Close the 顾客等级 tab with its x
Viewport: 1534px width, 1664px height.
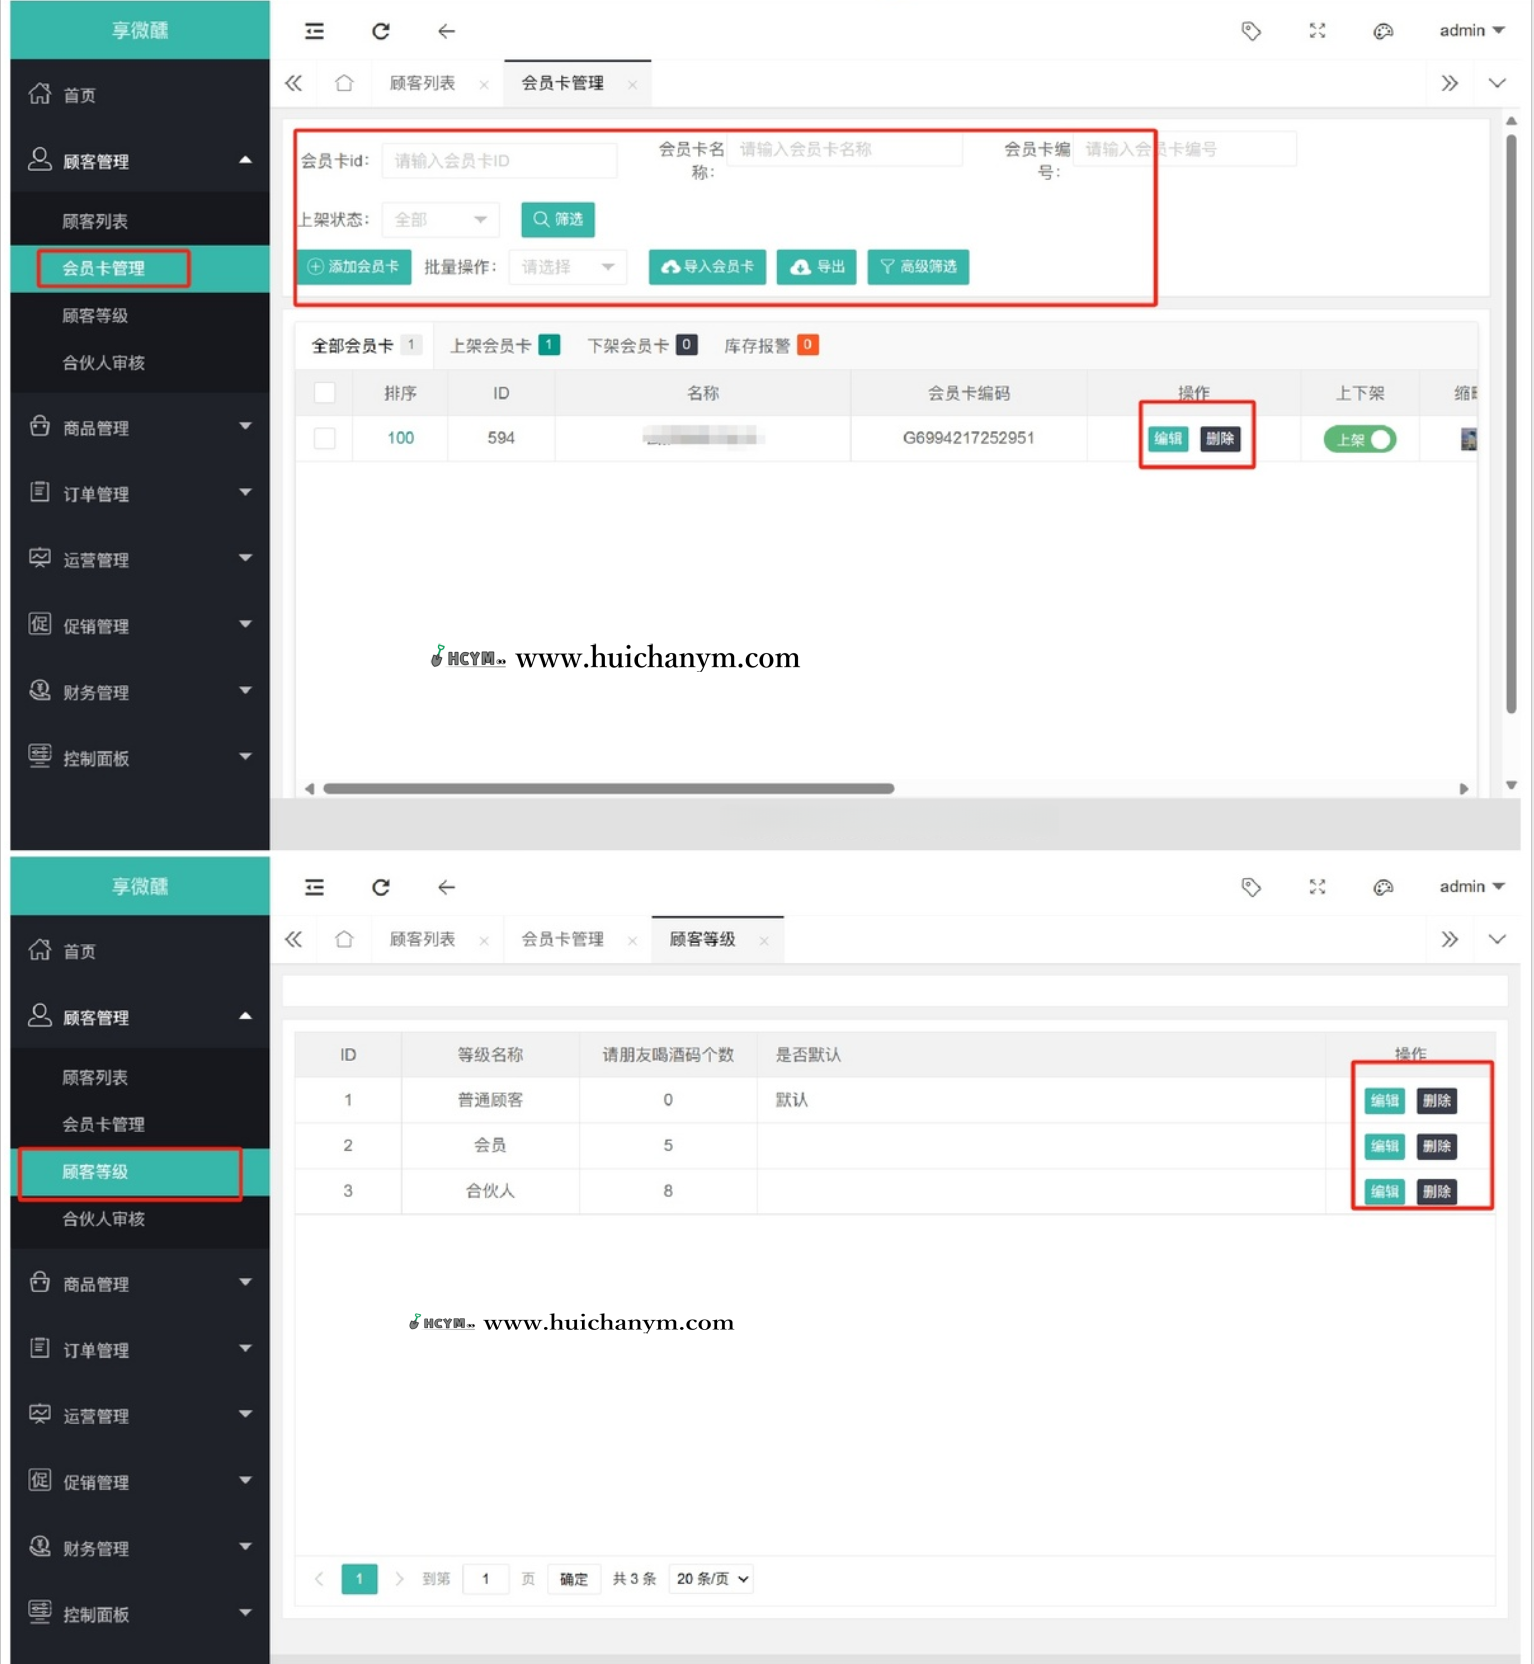(x=764, y=941)
